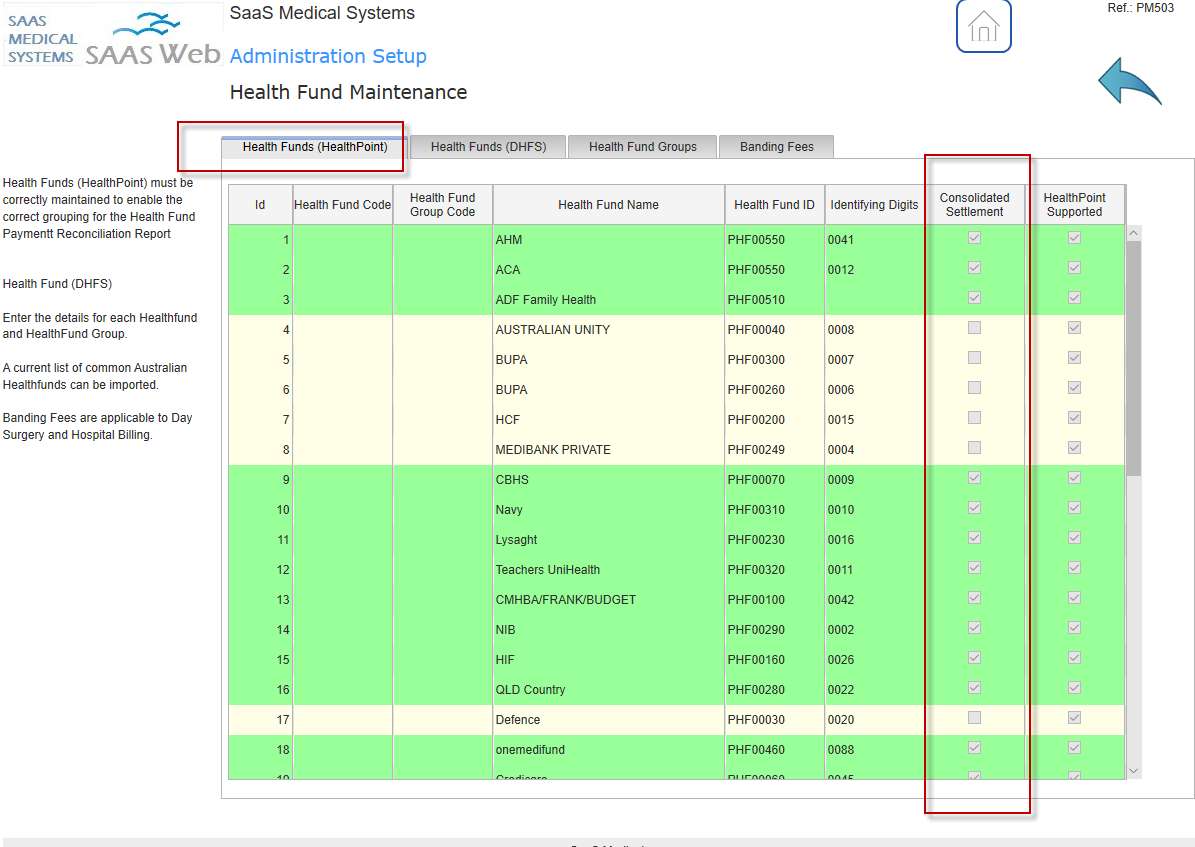Toggle Consolidated Settlement for HCF

(974, 418)
